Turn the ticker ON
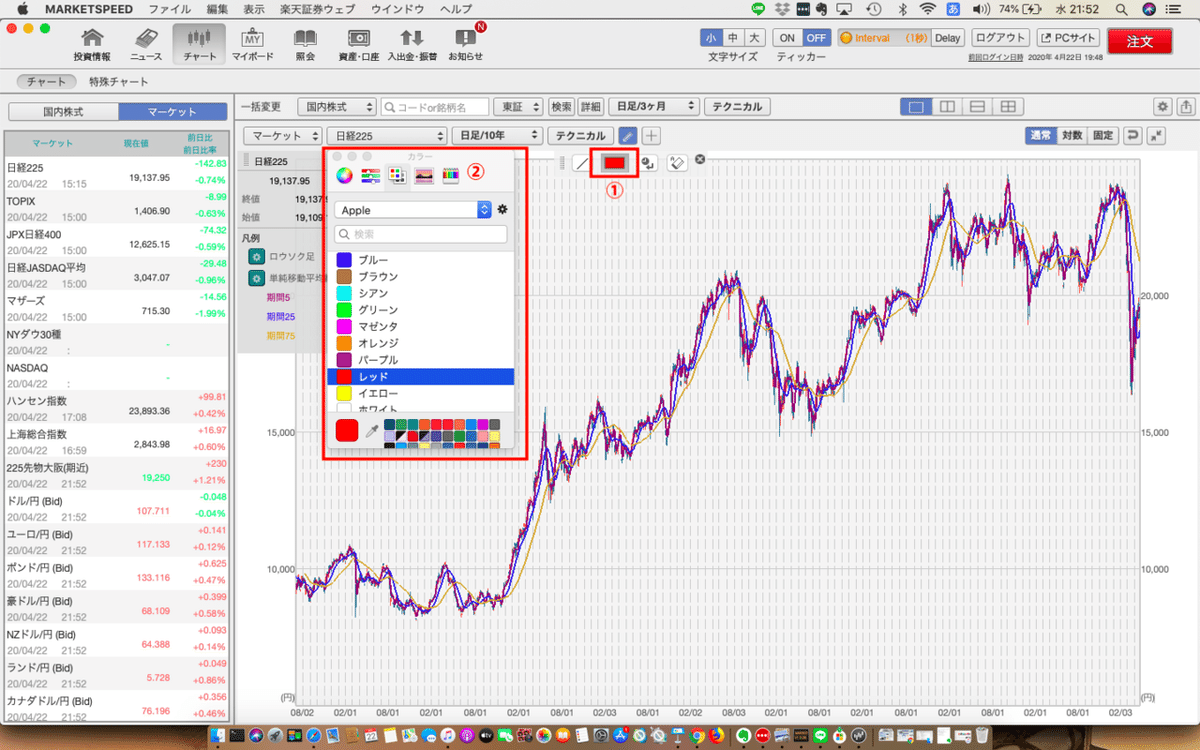This screenshot has height=750, width=1200. pos(788,38)
